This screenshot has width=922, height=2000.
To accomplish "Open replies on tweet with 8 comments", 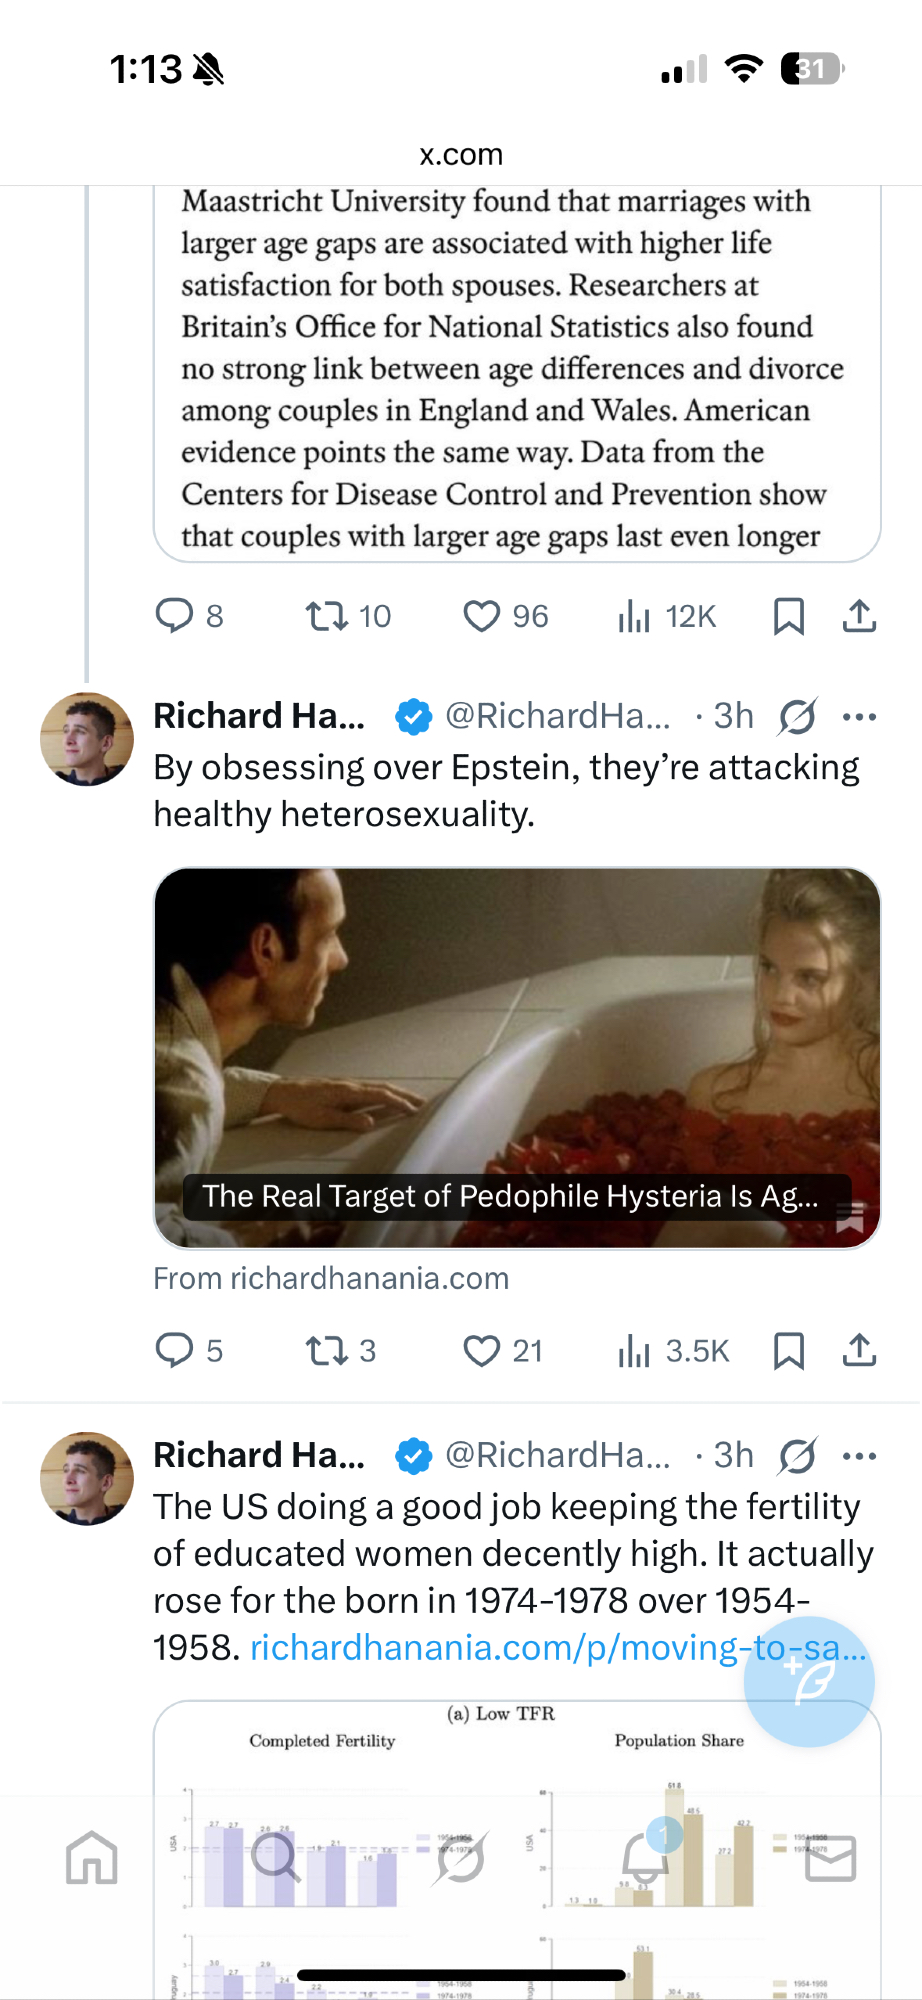I will pos(189,616).
